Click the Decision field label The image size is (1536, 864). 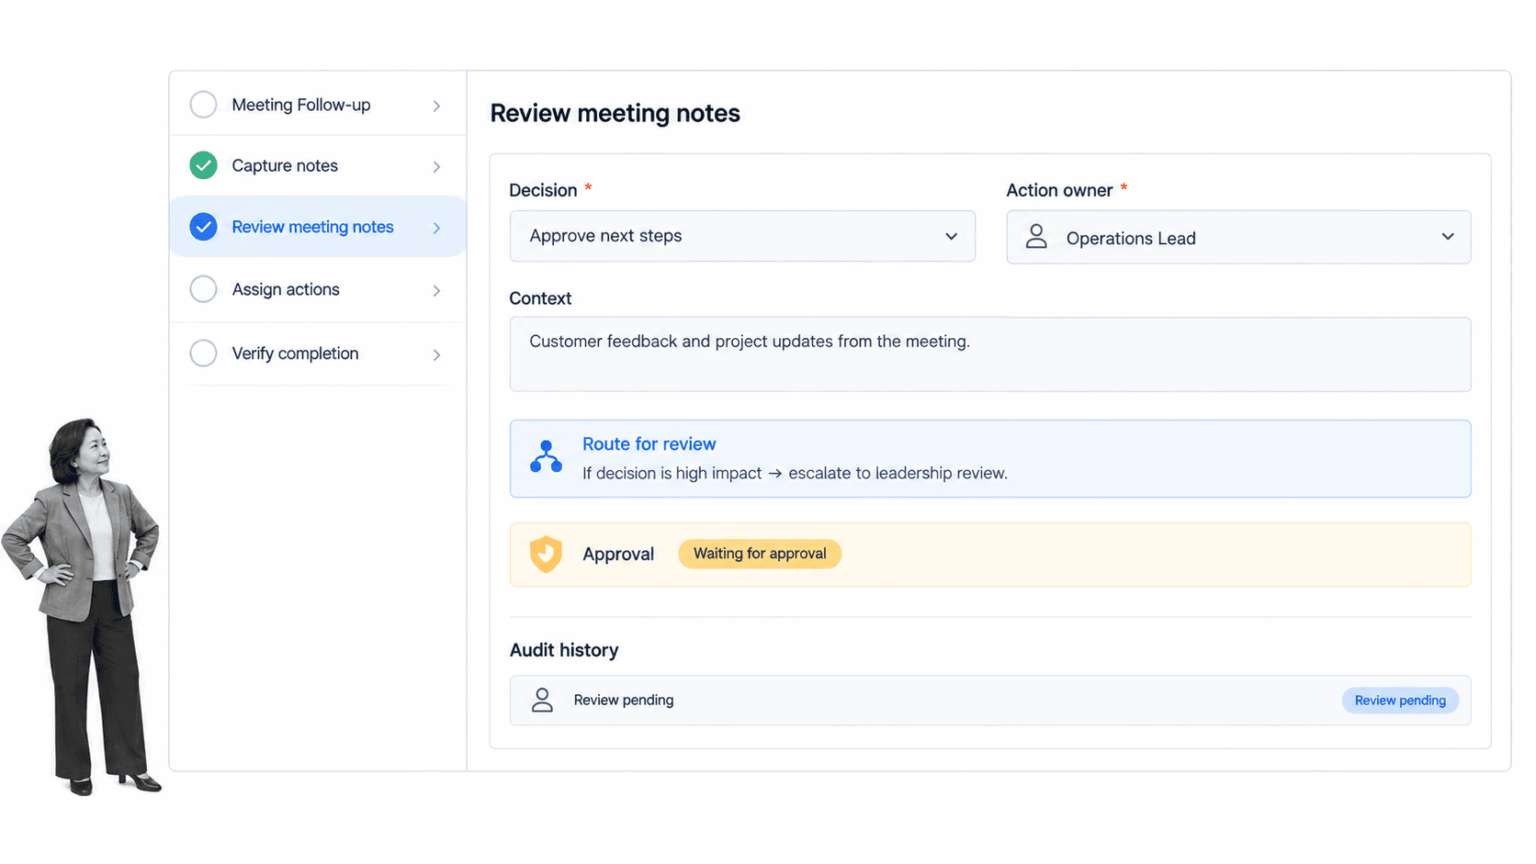click(x=543, y=190)
